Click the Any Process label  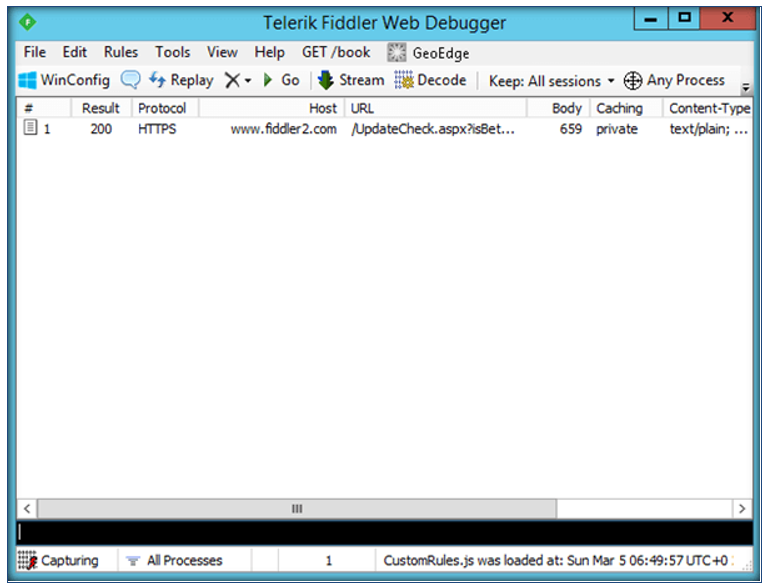coord(686,80)
